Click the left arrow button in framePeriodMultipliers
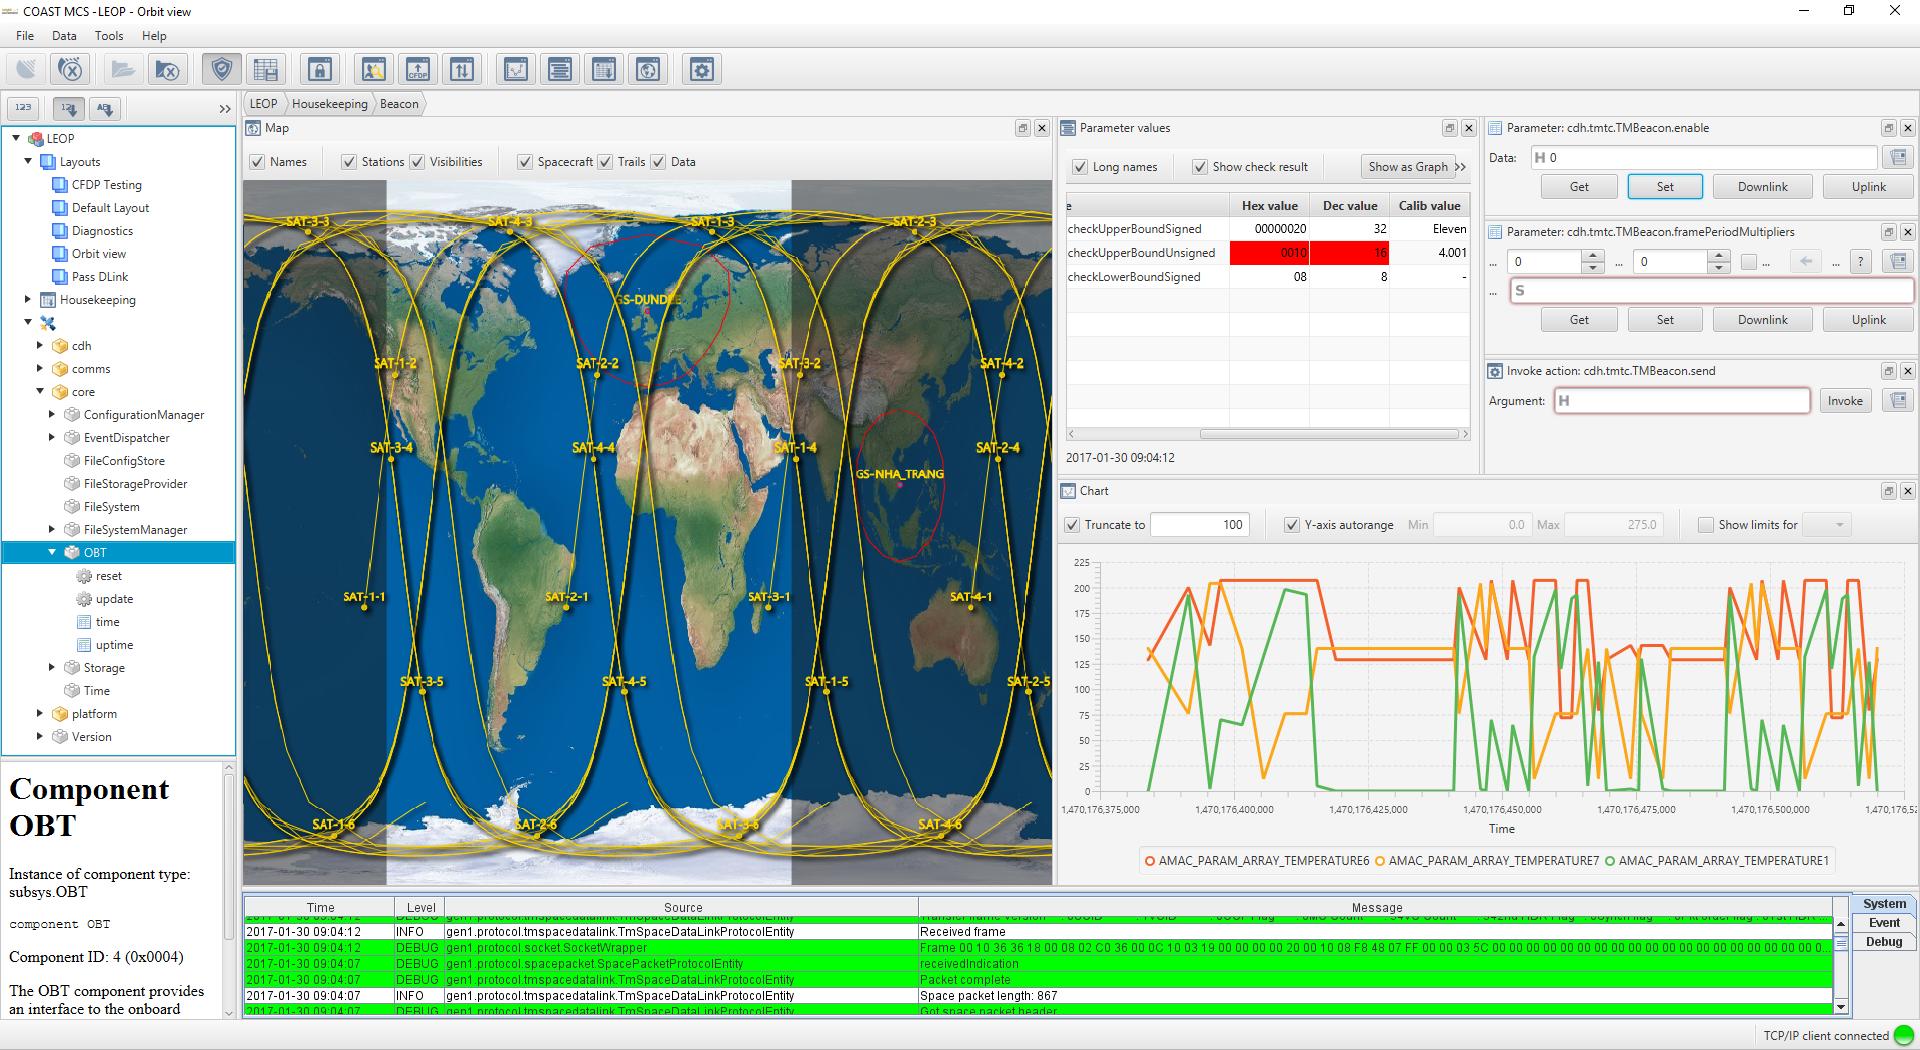Screen dimensions: 1920x1050 pyautogui.click(x=1806, y=262)
